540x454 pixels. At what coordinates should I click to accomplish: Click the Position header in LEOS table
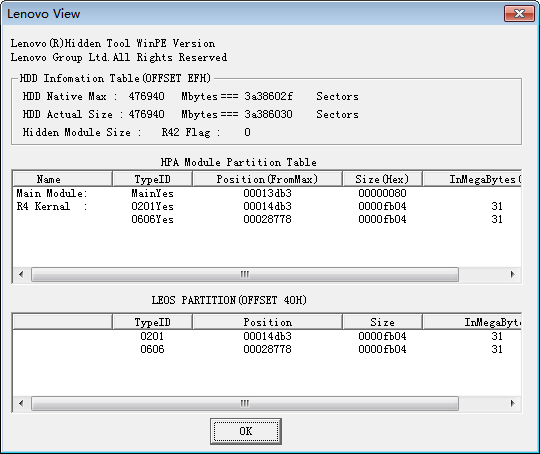pos(267,322)
